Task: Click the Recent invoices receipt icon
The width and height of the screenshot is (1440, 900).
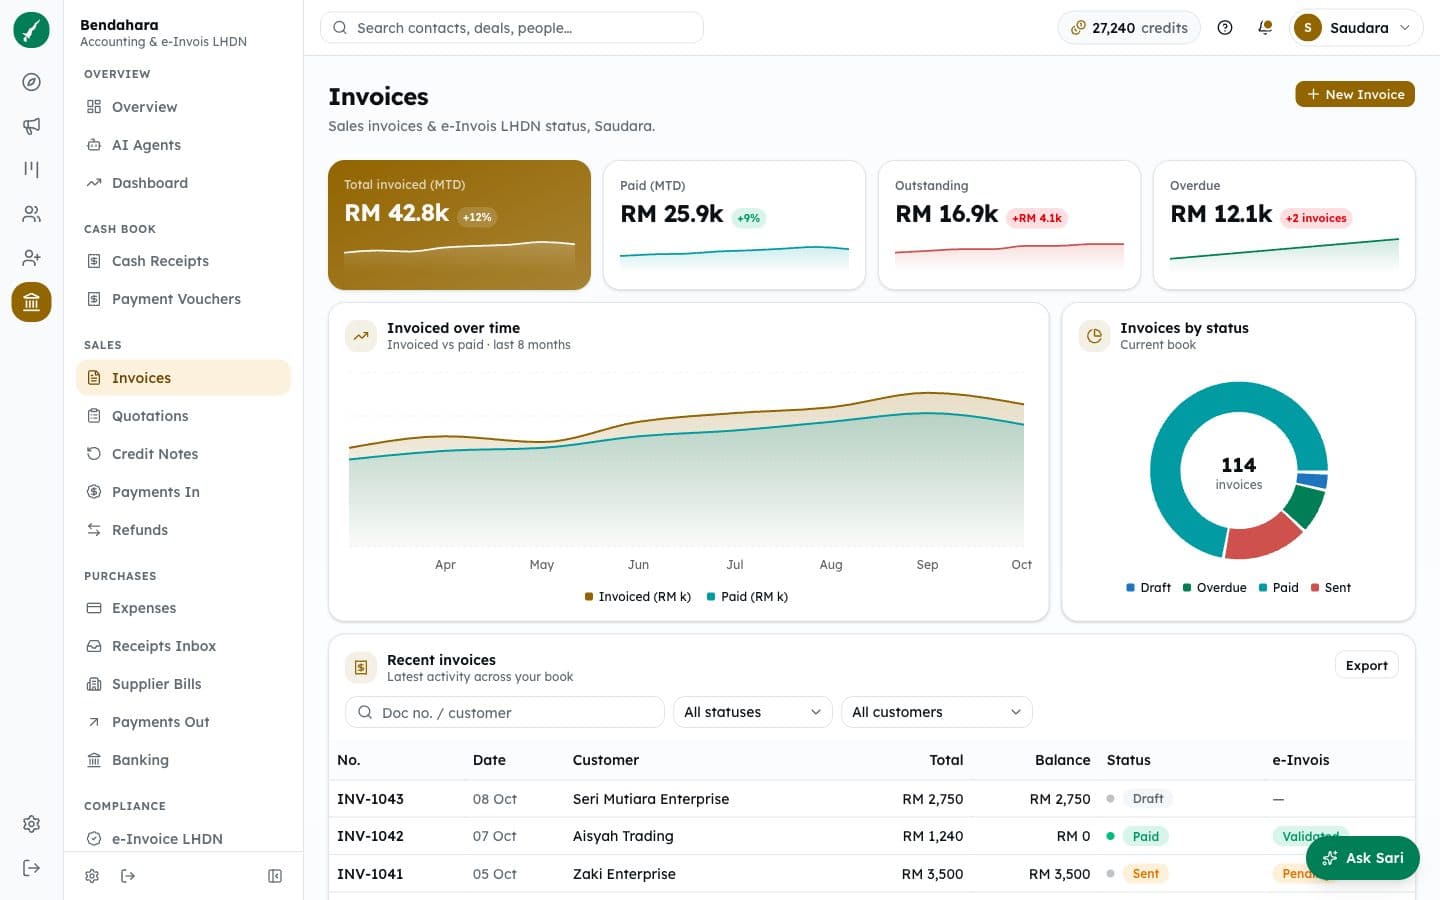Action: point(361,668)
